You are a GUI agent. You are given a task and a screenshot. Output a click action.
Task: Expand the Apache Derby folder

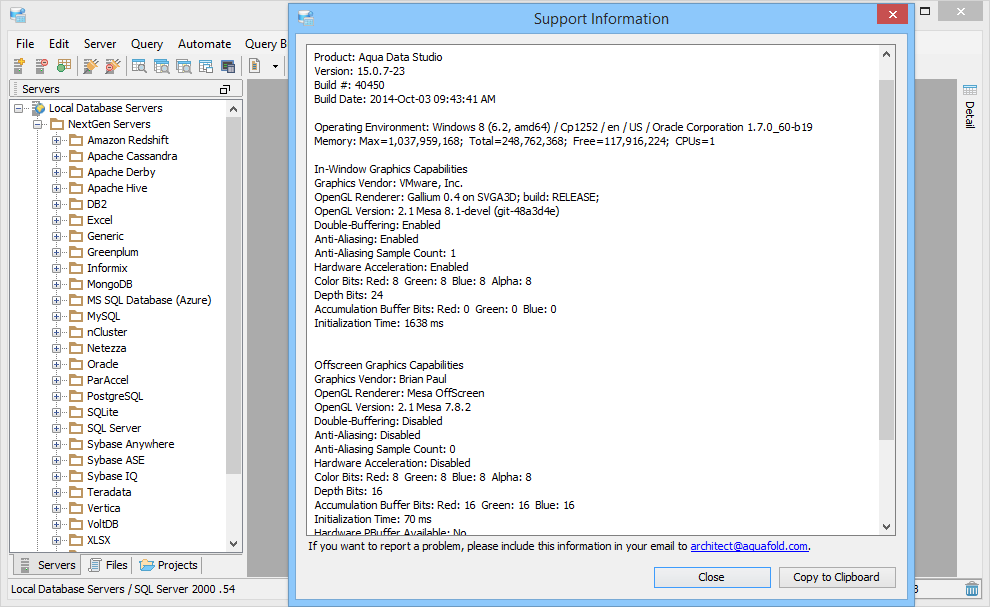pyautogui.click(x=56, y=172)
